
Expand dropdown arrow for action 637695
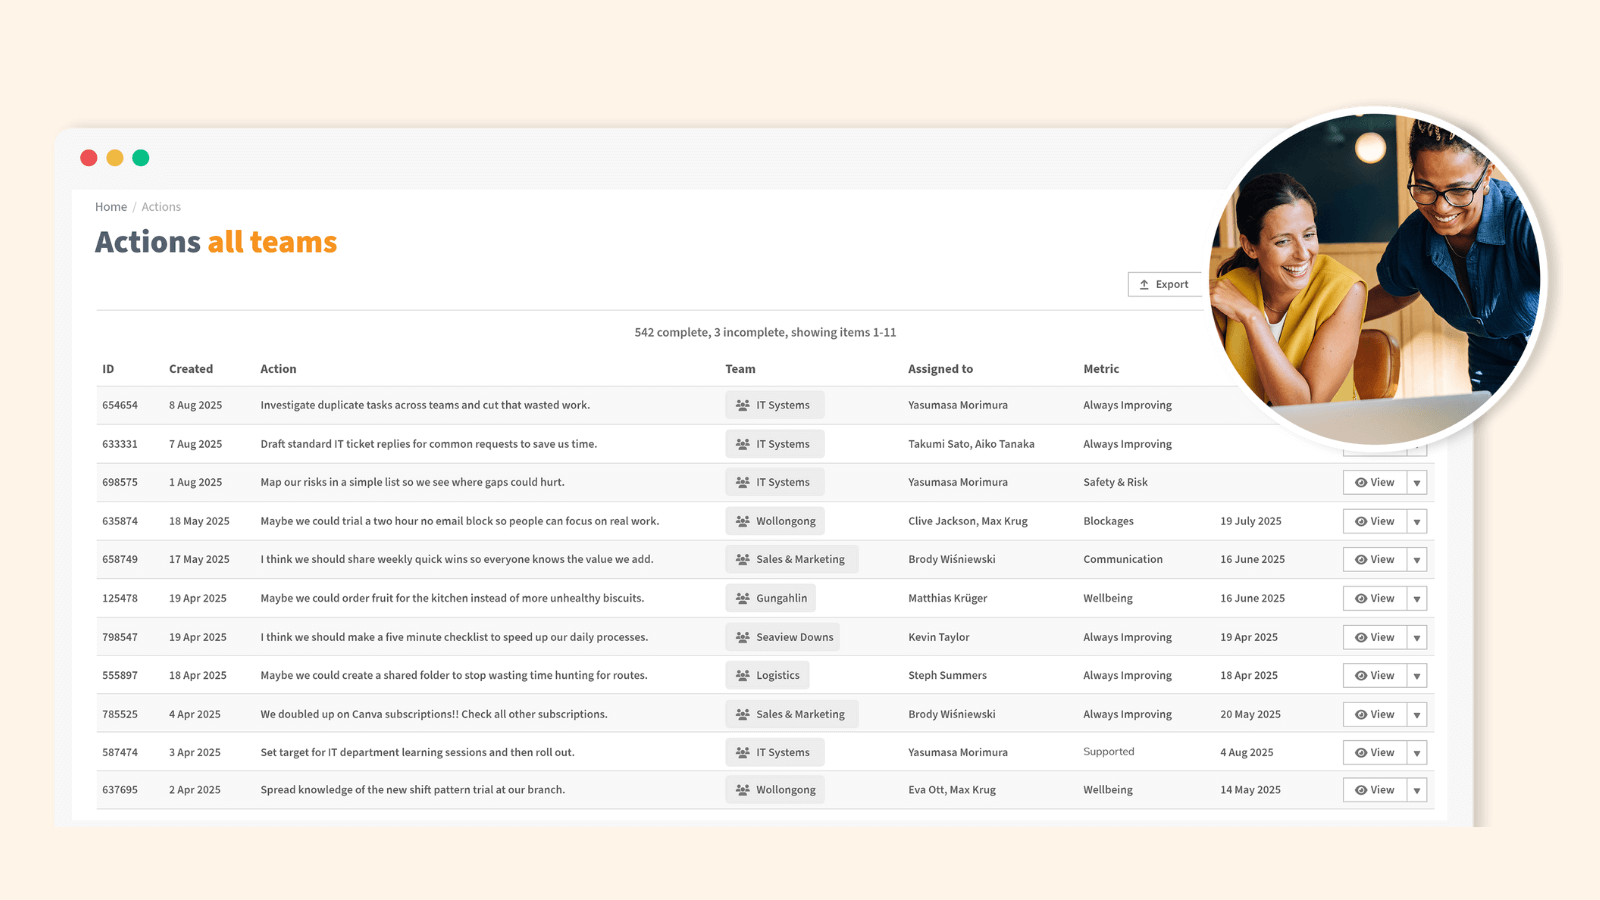click(1417, 790)
